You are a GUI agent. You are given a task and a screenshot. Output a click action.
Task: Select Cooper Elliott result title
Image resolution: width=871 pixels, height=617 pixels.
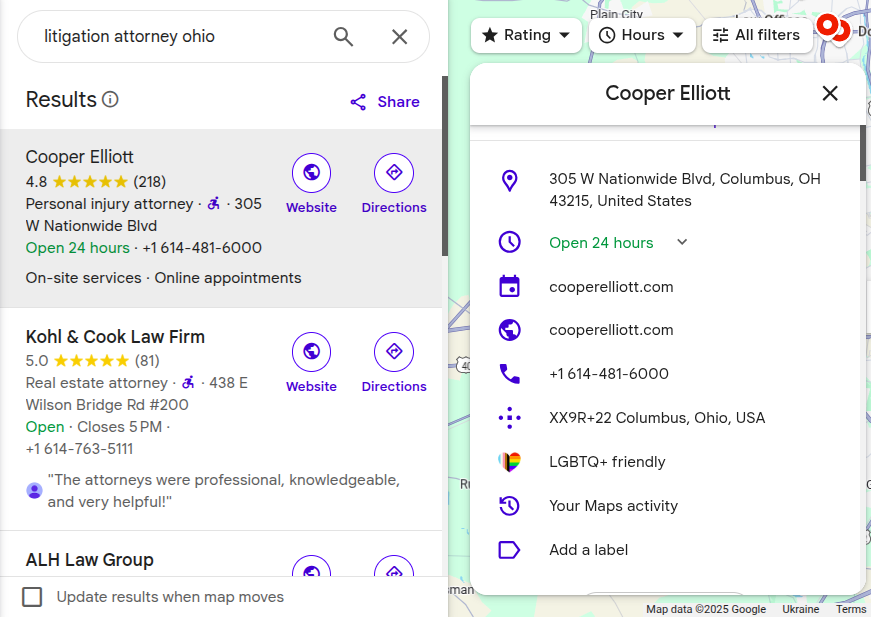coord(79,157)
